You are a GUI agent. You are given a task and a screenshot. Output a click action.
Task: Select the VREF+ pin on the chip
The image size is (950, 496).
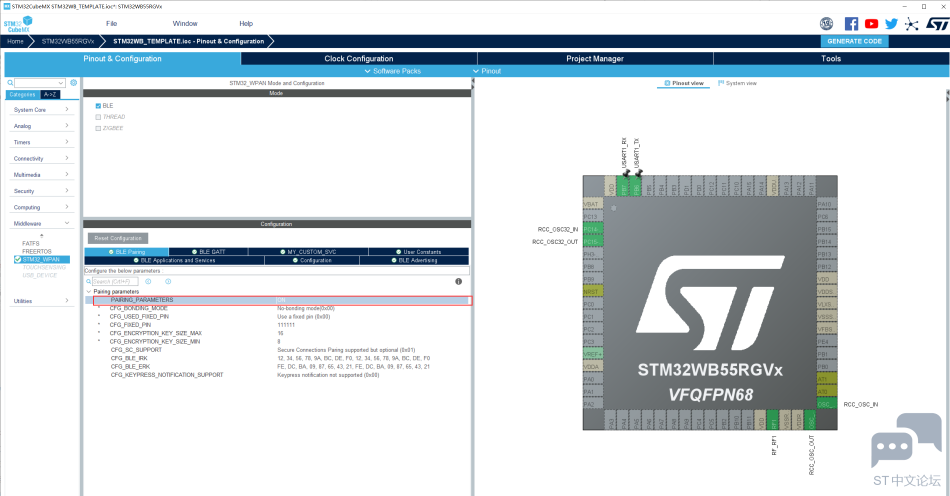(593, 354)
